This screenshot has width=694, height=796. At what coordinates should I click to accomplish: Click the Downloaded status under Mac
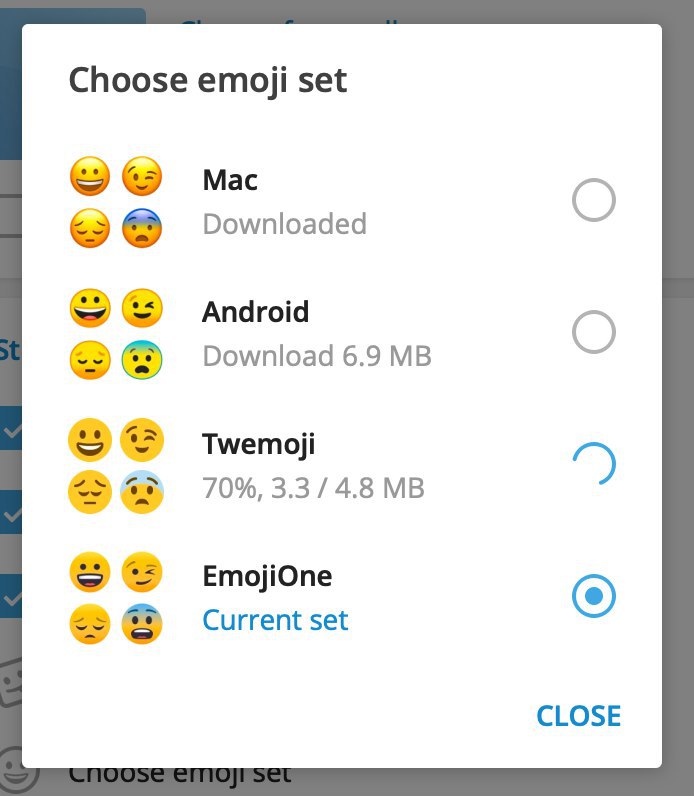[284, 224]
